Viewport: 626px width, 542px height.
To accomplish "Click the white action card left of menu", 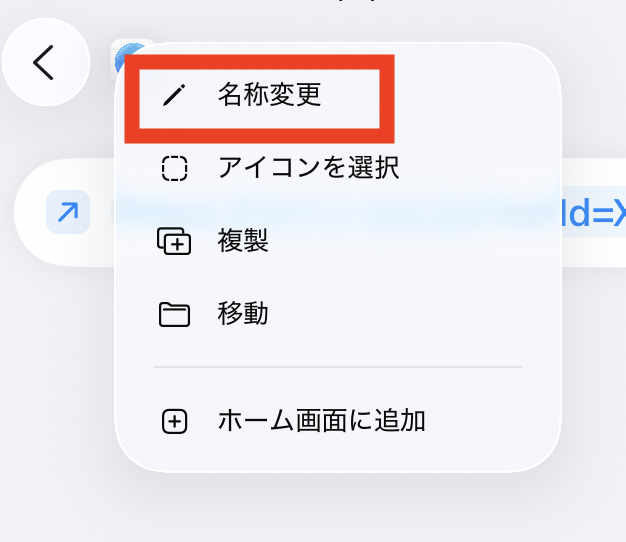I will [65, 212].
